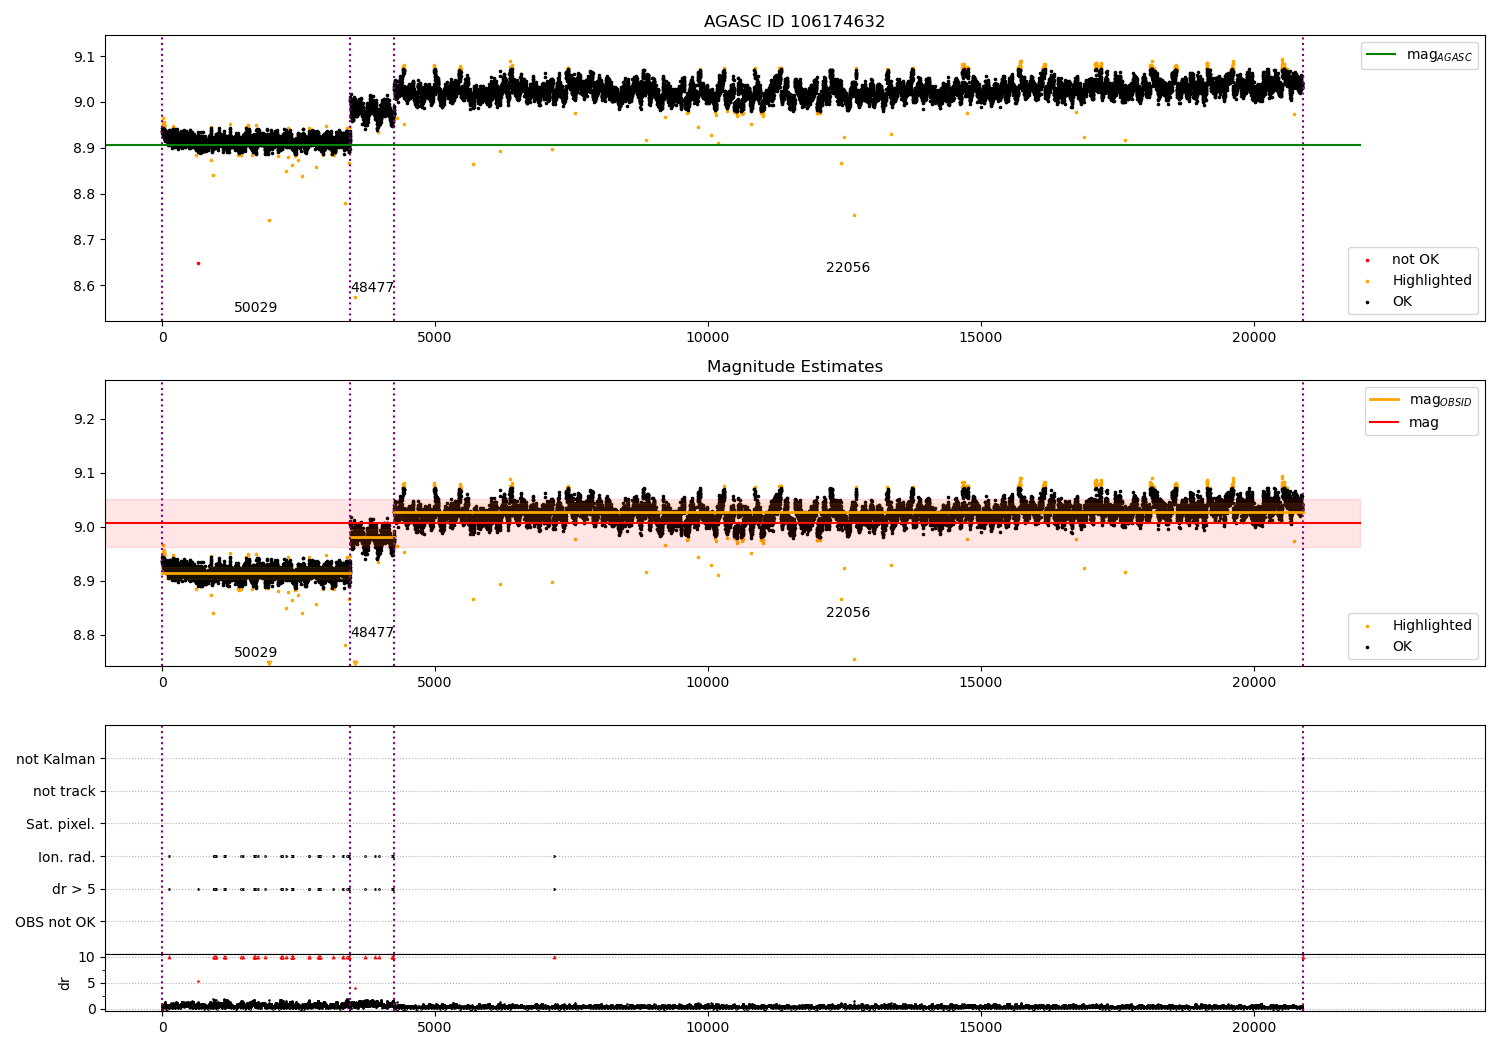Click the 5 tick on the dr axis
Viewport: 1500px width, 1050px height.
click(91, 983)
